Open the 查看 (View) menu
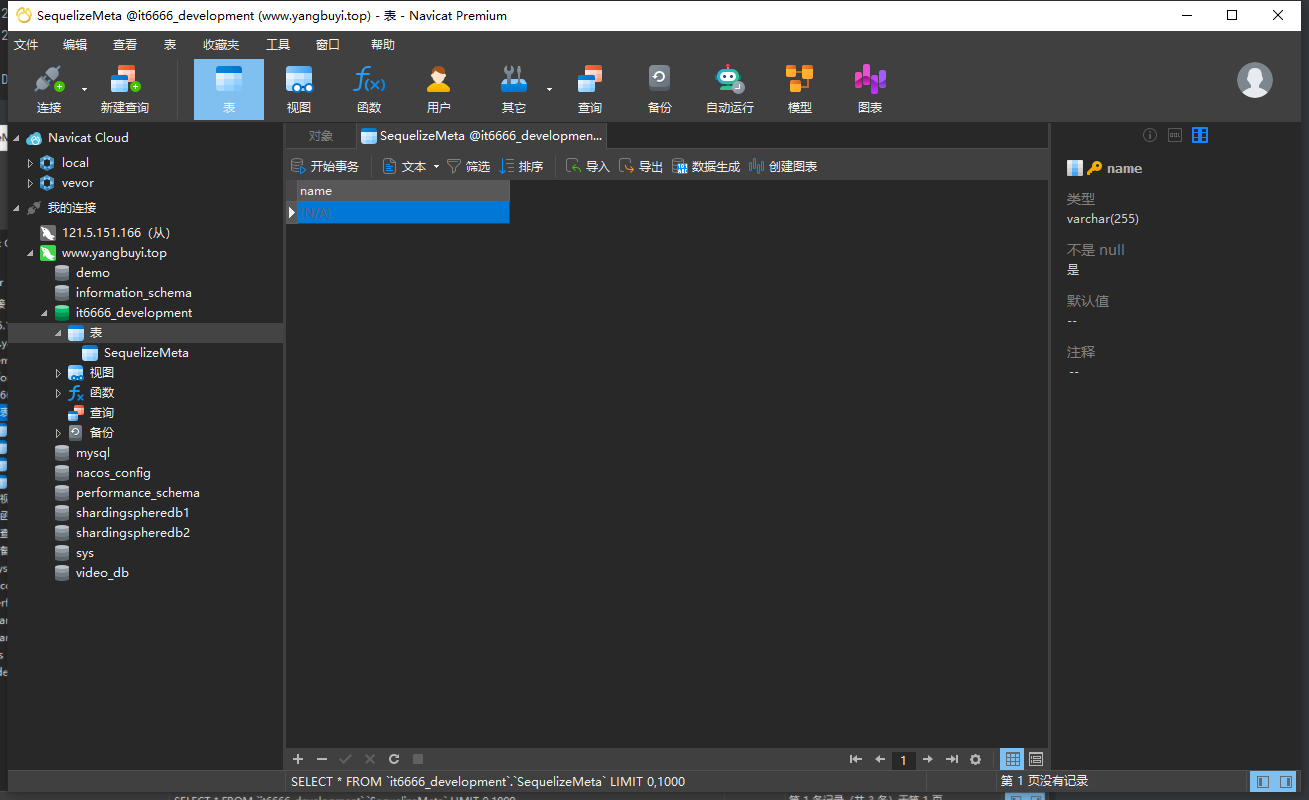This screenshot has height=800, width=1309. [x=125, y=45]
